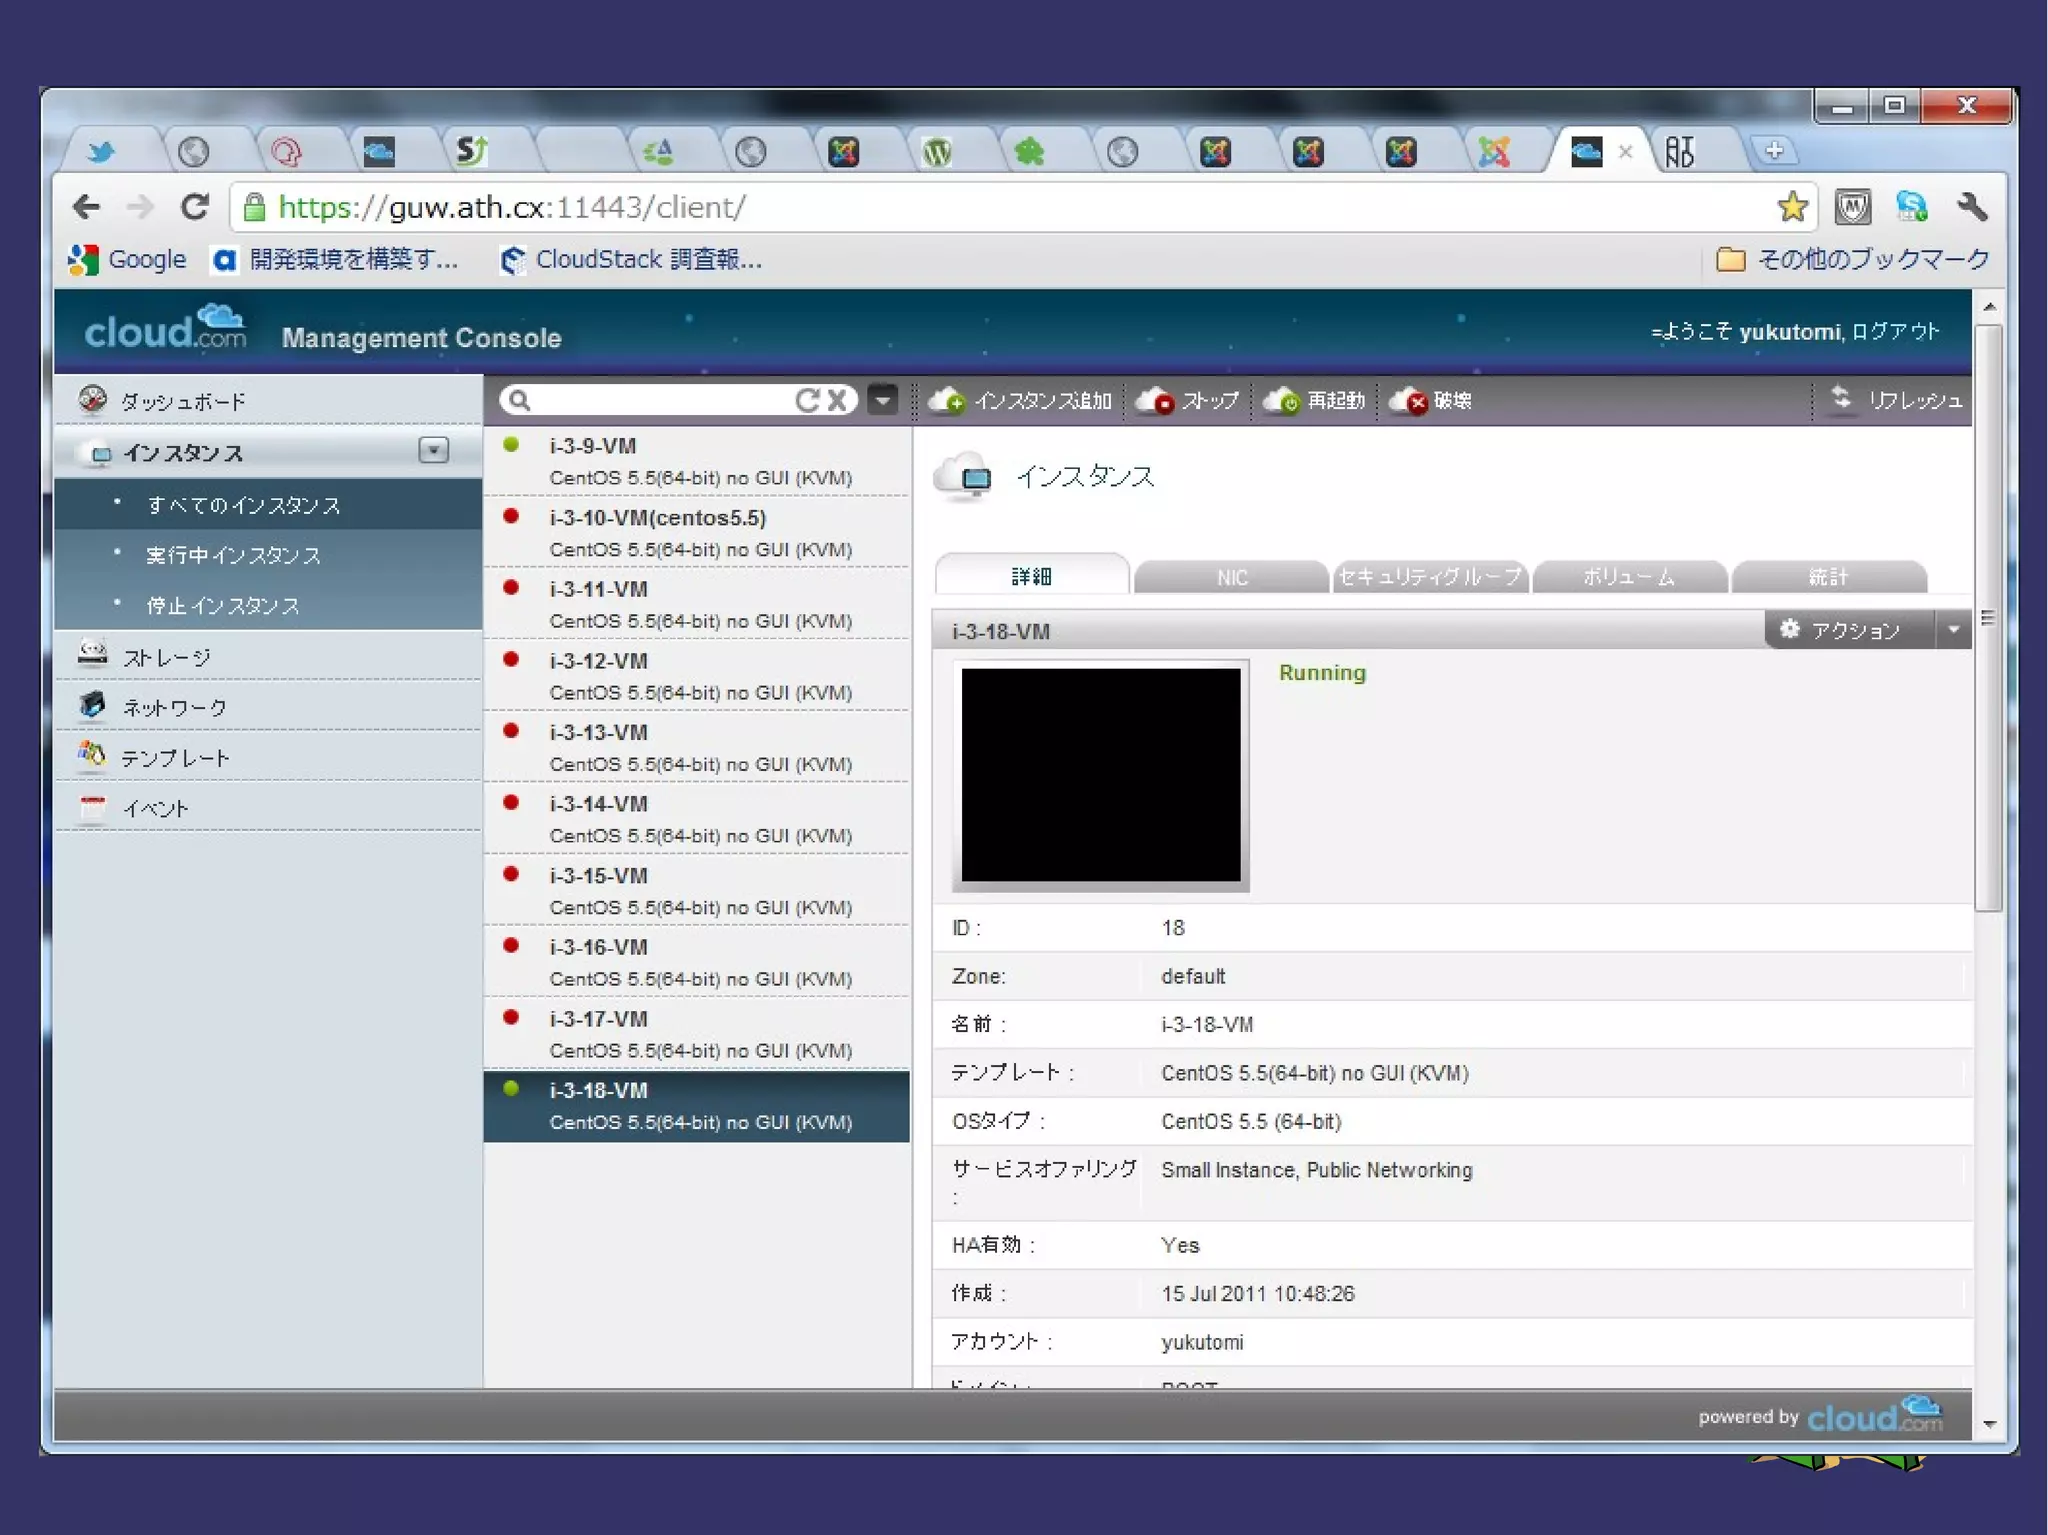Click the cloud.com header logo
The height and width of the screenshot is (1535, 2048).
click(165, 329)
